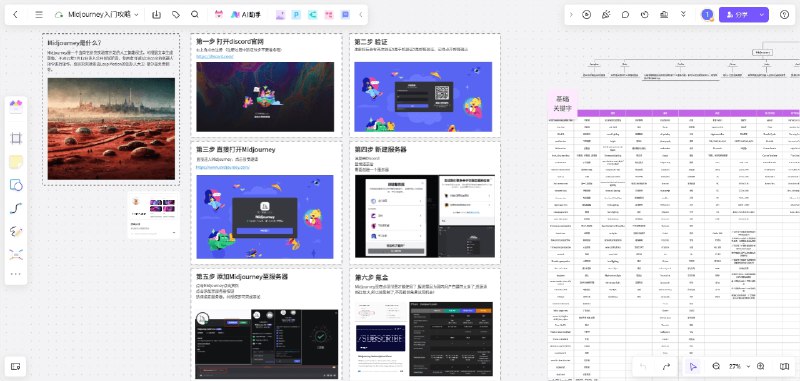
Task: Select the cursor pointer tool
Action: click(693, 366)
